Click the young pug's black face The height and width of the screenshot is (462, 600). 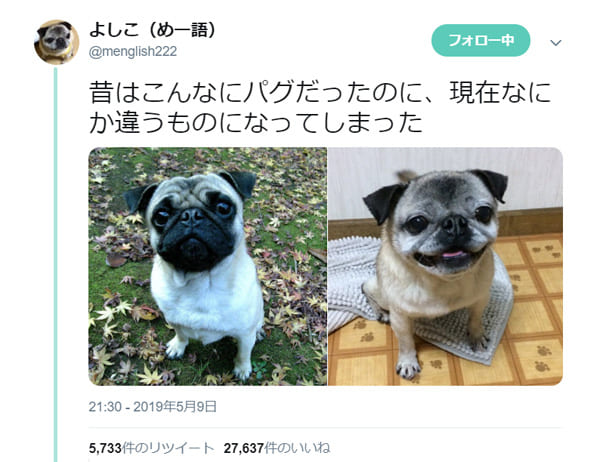(x=193, y=233)
